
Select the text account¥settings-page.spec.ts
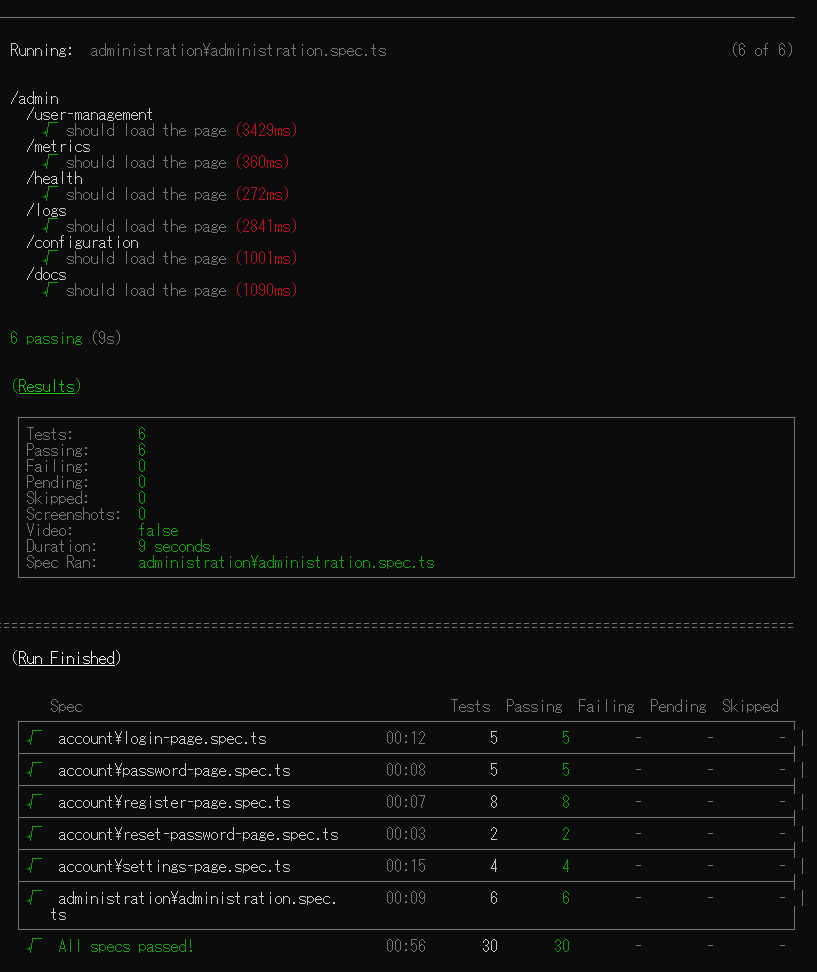coord(174,867)
